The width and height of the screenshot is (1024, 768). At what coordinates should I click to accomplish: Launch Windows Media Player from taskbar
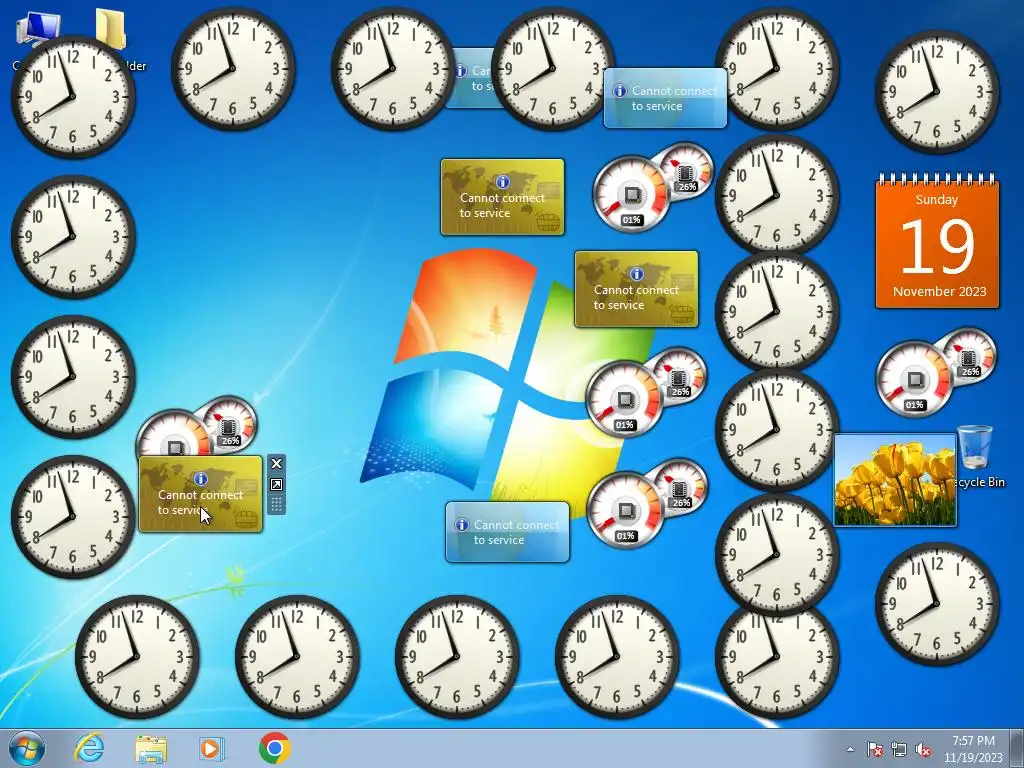point(211,748)
